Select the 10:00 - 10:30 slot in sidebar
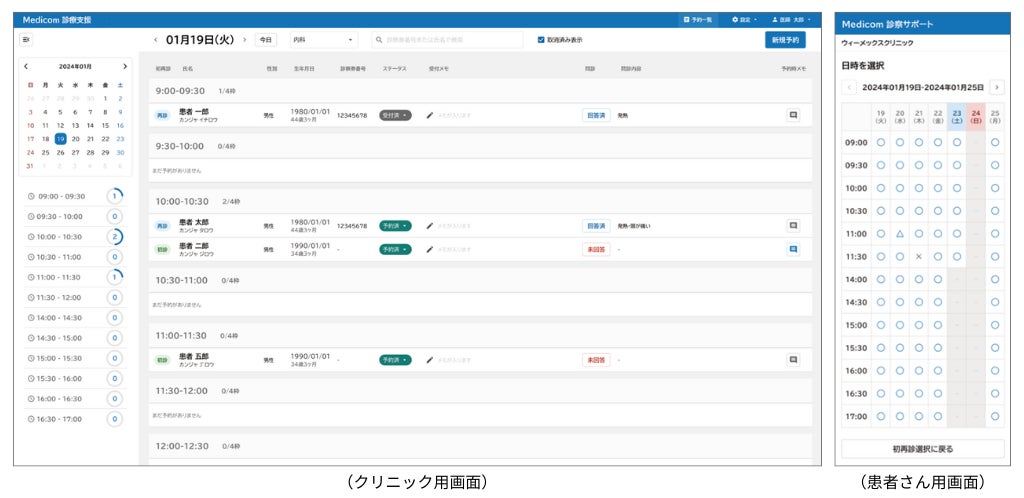This screenshot has height=498, width=1024. click(75, 236)
